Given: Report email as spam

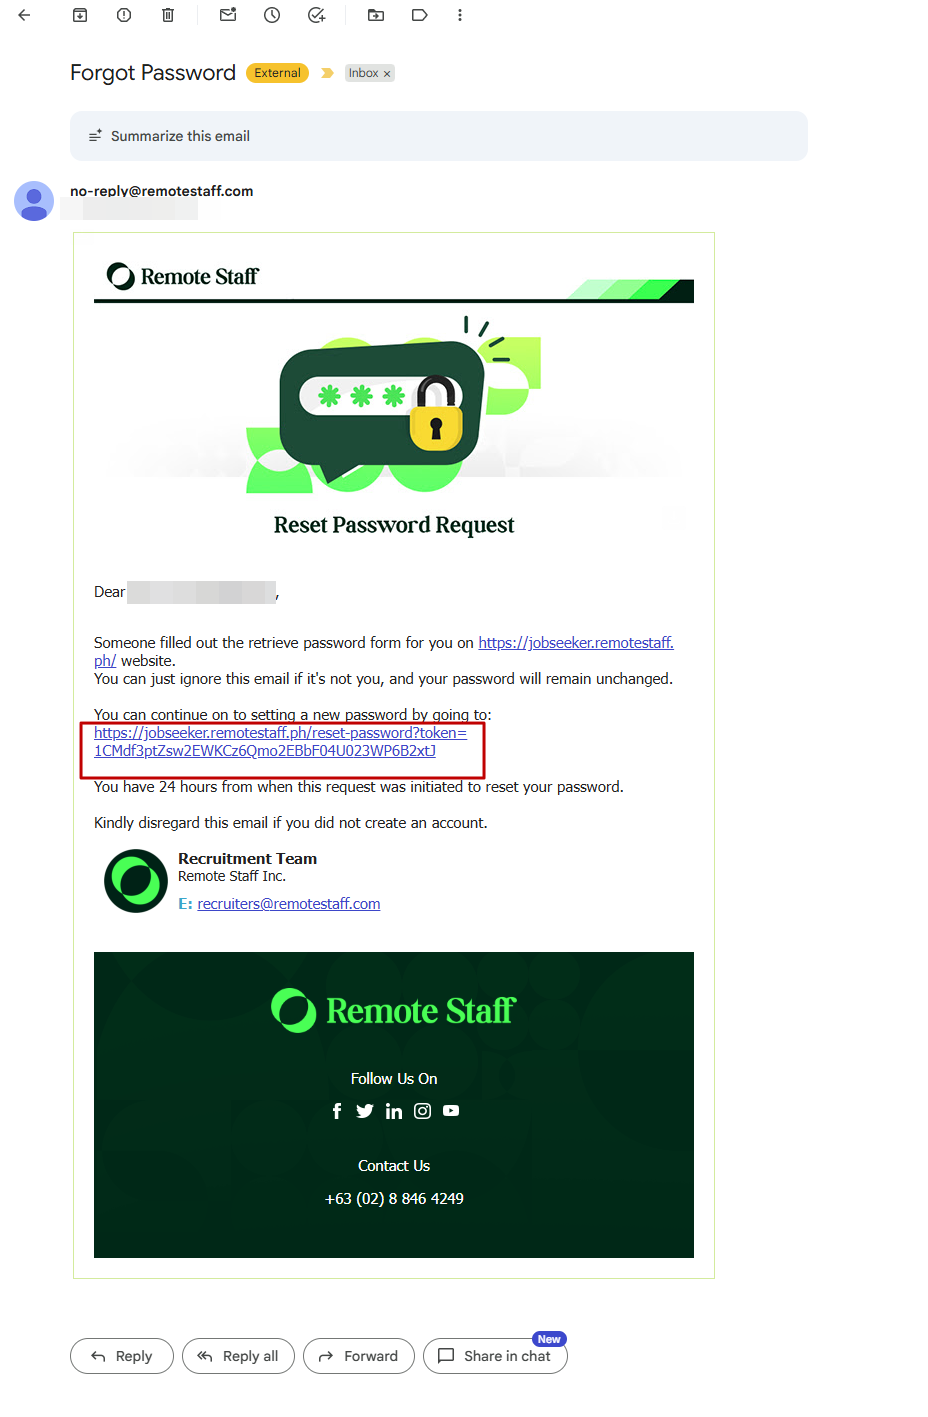Looking at the screenshot, I should (124, 15).
